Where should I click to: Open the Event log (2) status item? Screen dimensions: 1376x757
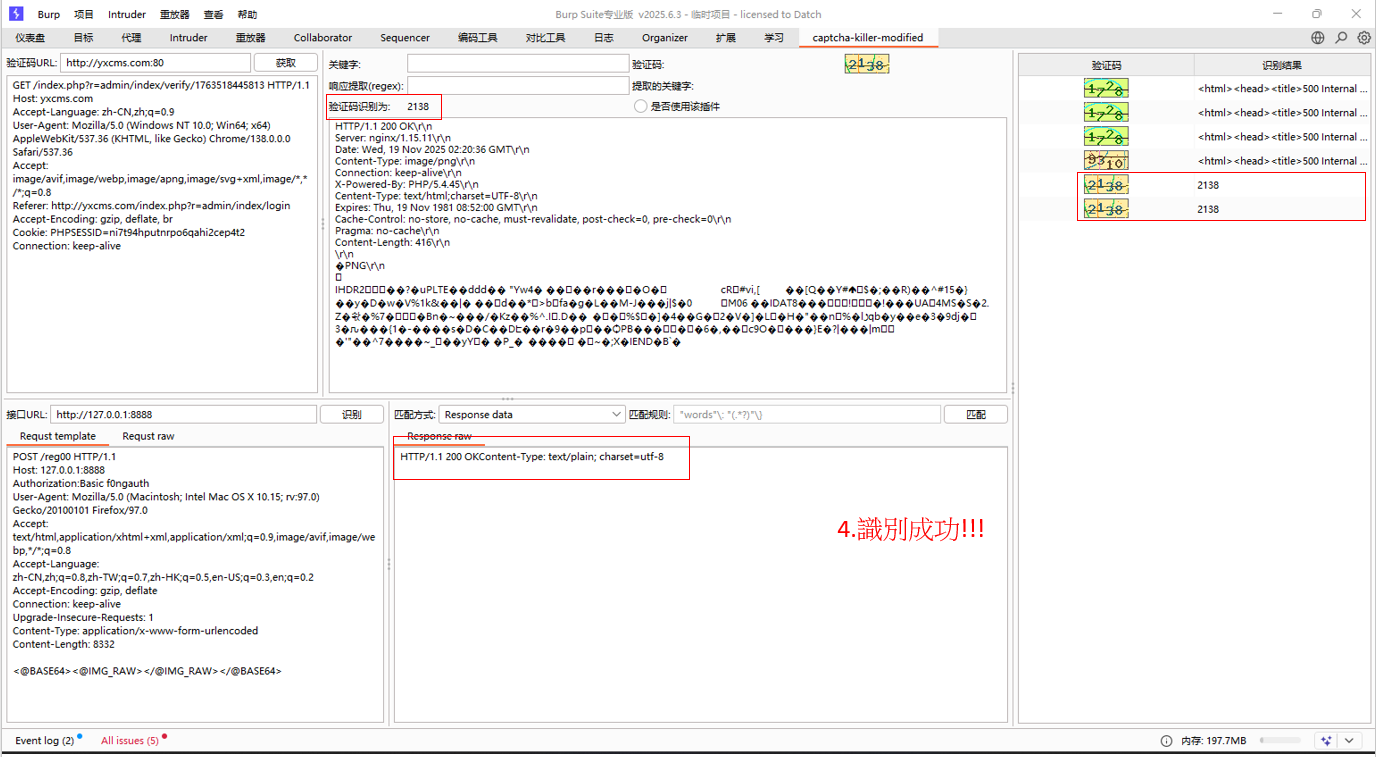(x=45, y=741)
